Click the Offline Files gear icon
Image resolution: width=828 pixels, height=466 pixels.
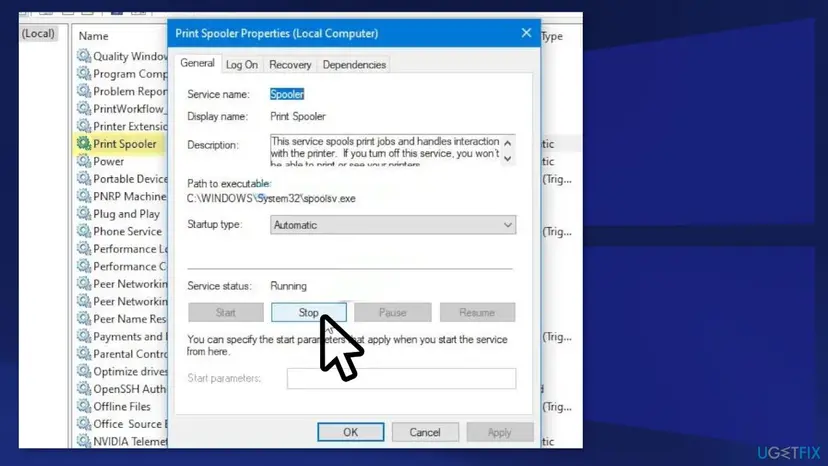tap(83, 406)
